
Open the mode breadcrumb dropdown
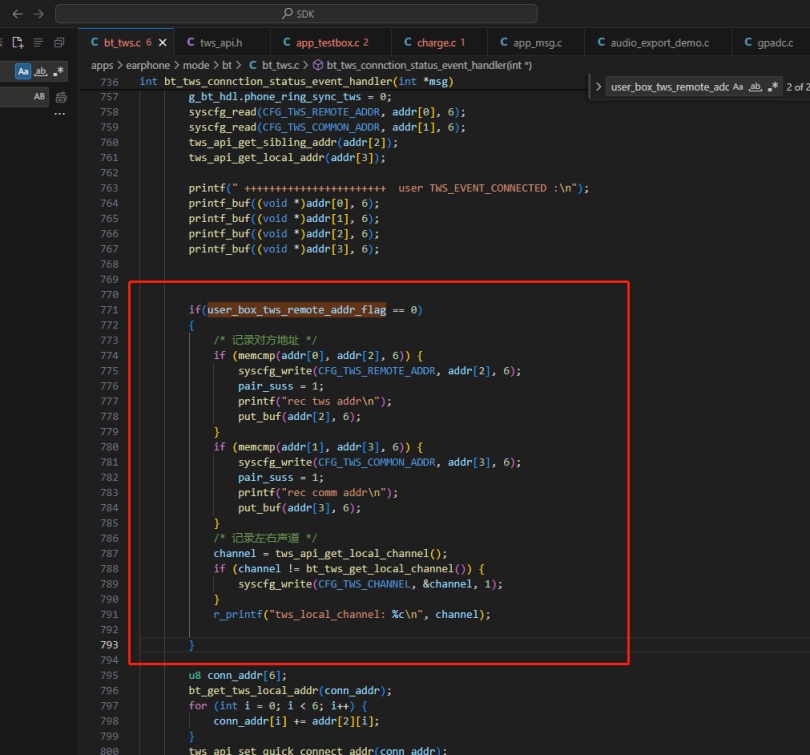coord(196,65)
